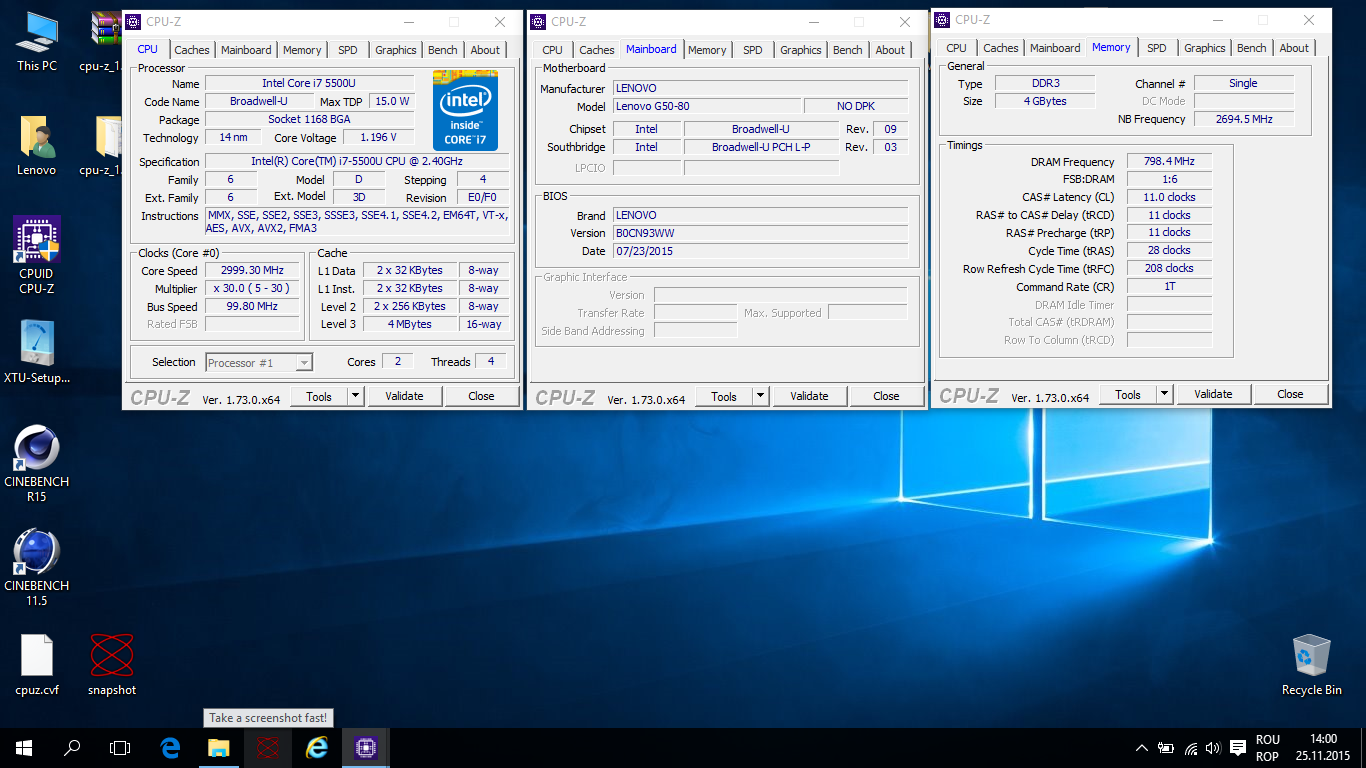Open Internet Explorer from the taskbar
The width and height of the screenshot is (1366, 768).
point(317,747)
